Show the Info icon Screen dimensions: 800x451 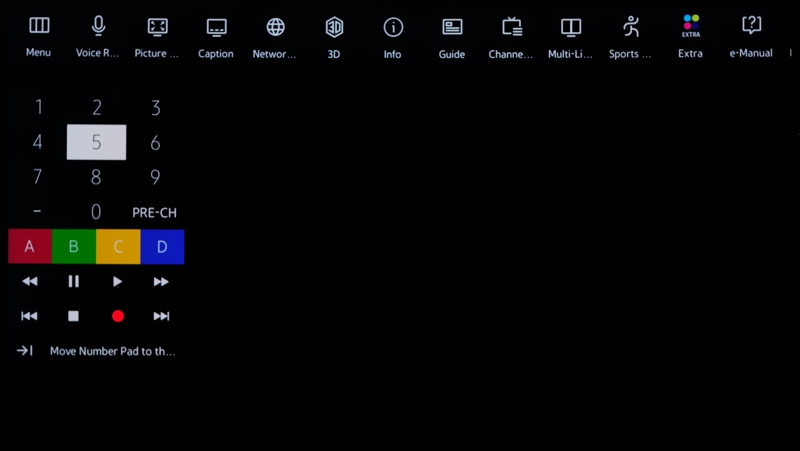tap(393, 27)
